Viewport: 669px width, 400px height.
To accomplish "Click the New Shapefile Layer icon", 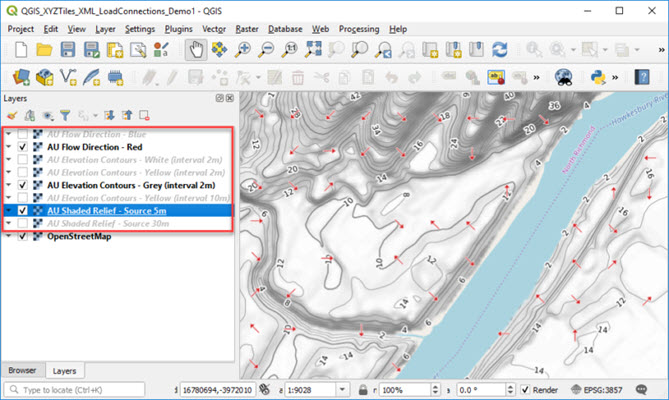I will click(x=68, y=77).
